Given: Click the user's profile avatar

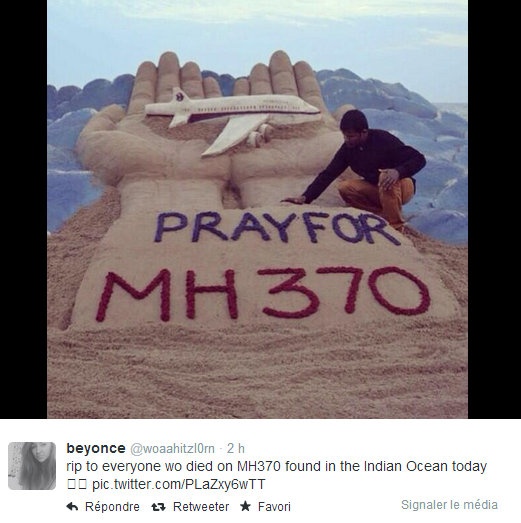Looking at the screenshot, I should (32, 466).
